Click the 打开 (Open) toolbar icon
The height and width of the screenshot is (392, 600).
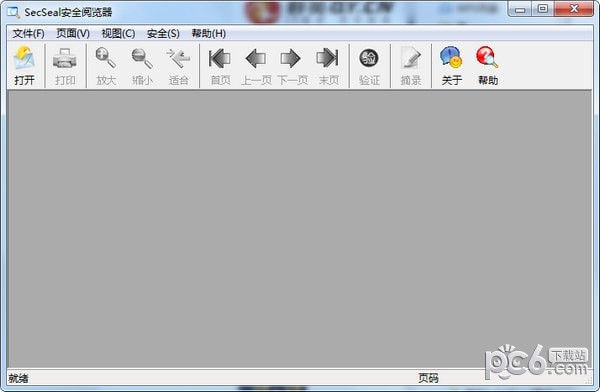[24, 58]
